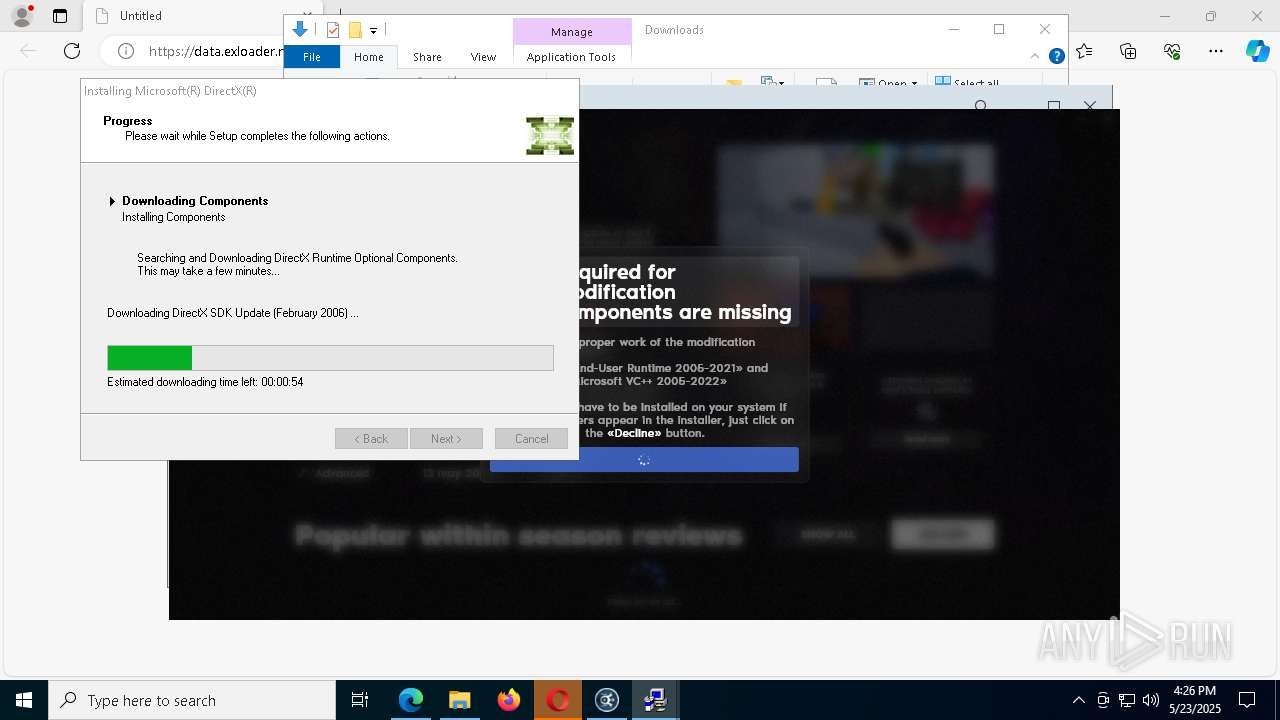Viewport: 1280px width, 720px height.
Task: Switch to the Share ribbon tab
Action: click(427, 57)
